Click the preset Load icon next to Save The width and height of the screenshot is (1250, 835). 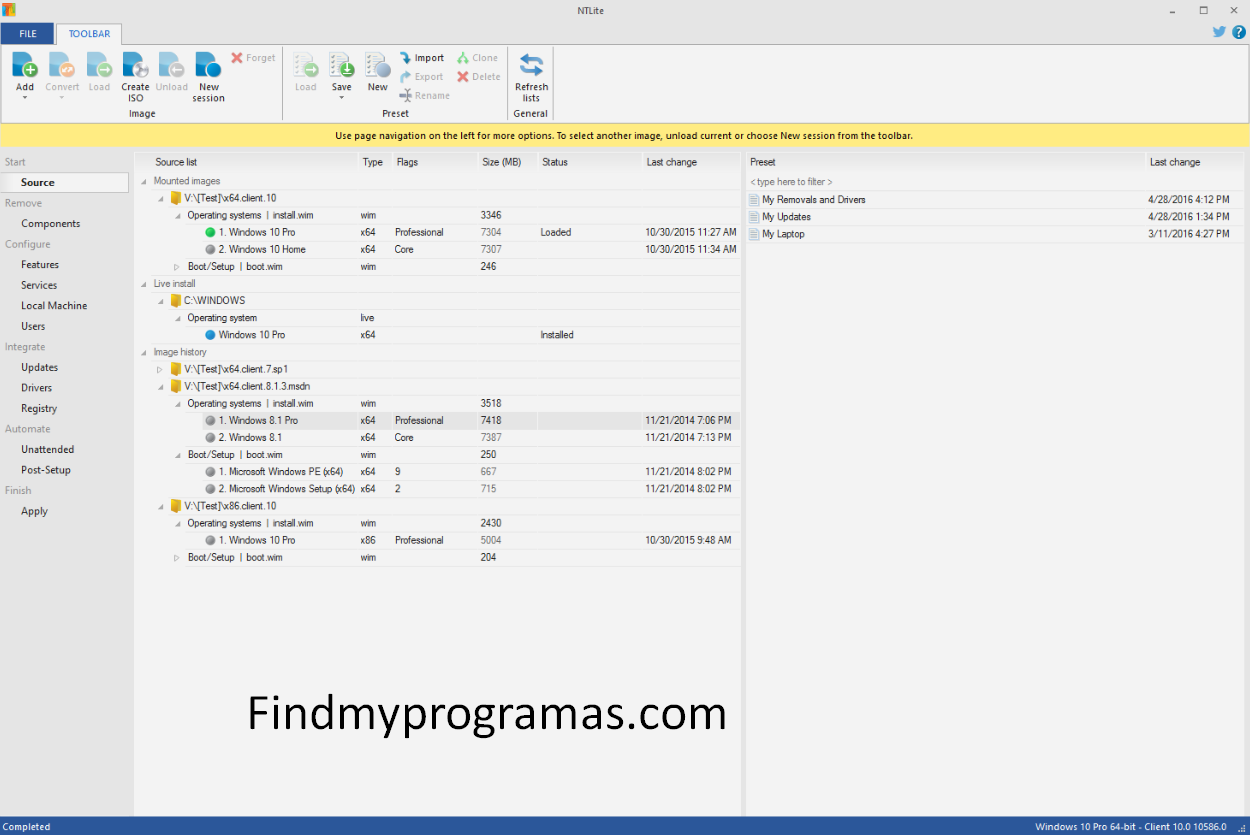click(306, 66)
